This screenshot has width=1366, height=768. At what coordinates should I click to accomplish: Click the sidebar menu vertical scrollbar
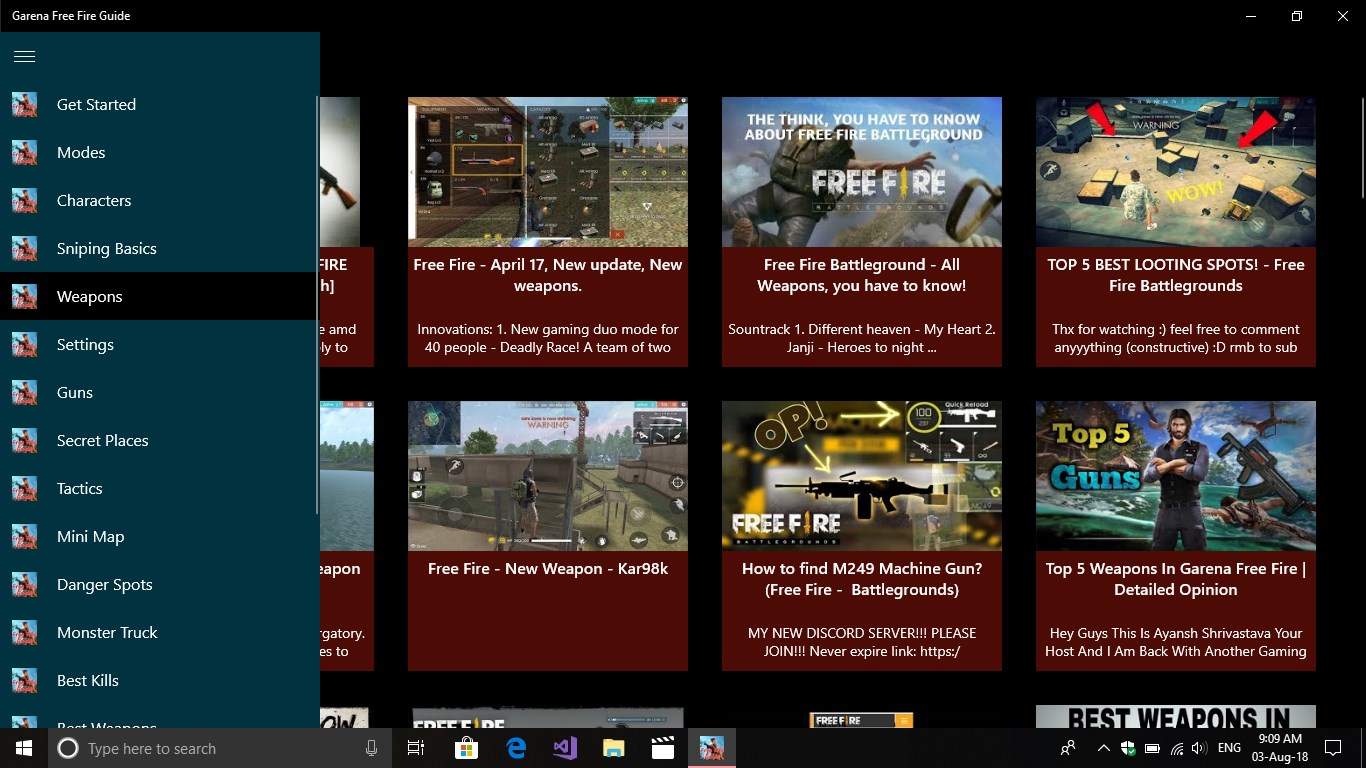coord(317,305)
